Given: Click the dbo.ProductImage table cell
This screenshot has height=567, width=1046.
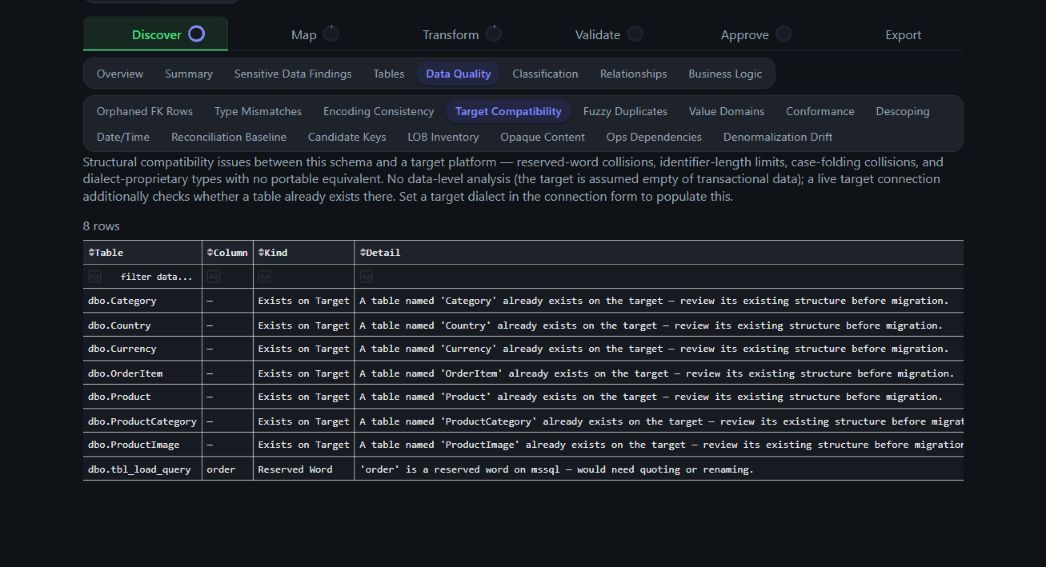Looking at the screenshot, I should point(142,445).
